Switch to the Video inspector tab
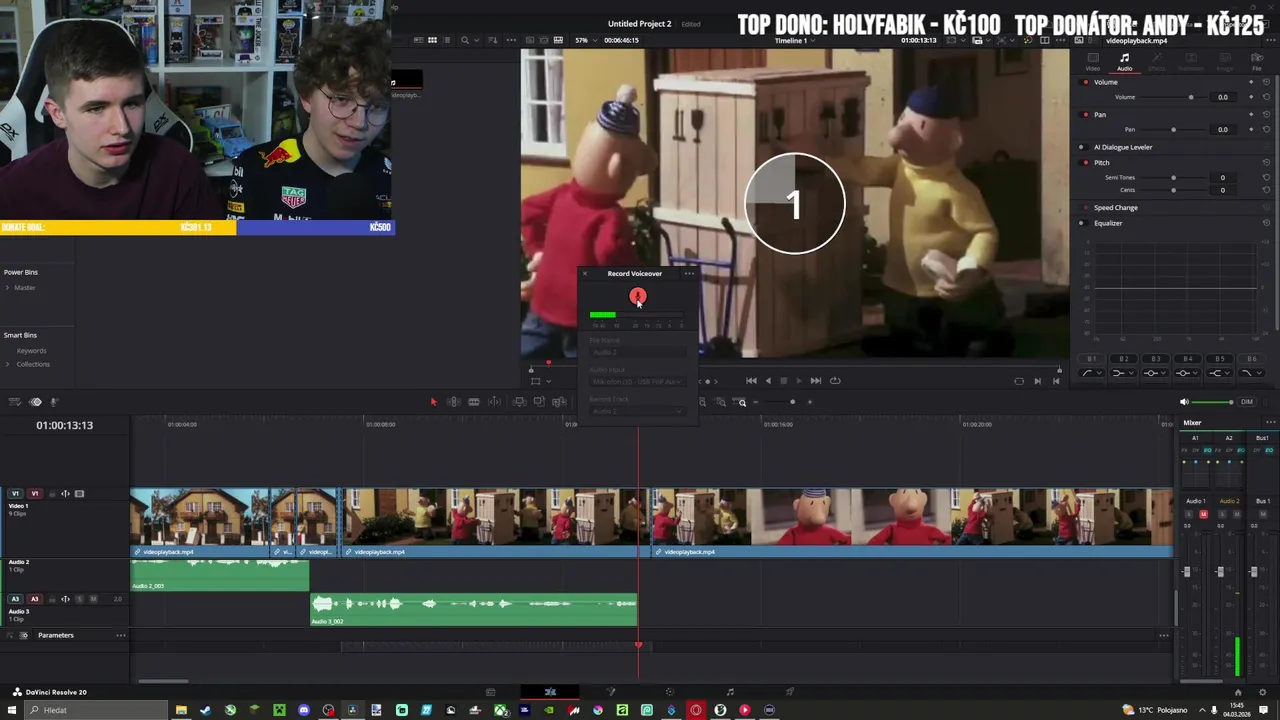Viewport: 1280px width, 720px height. 1093,62
